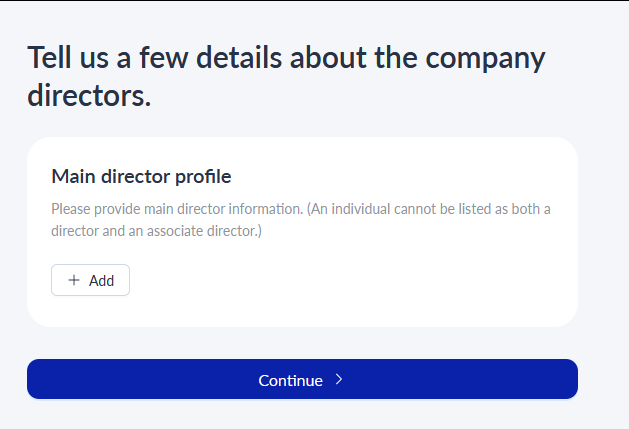Screen dimensions: 629x429
Task: Click the right chevron icon on Continue
Action: pyautogui.click(x=339, y=379)
